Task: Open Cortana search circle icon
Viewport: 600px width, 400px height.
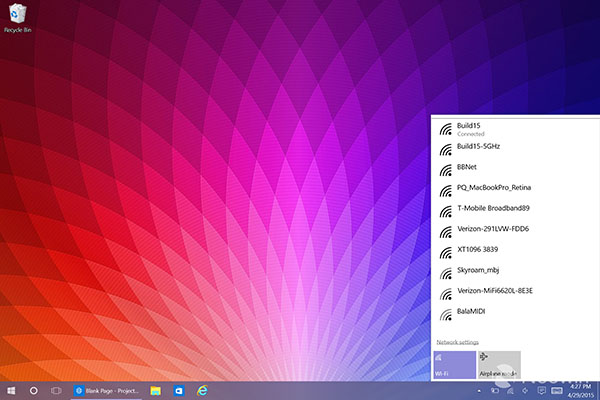Action: tap(34, 389)
